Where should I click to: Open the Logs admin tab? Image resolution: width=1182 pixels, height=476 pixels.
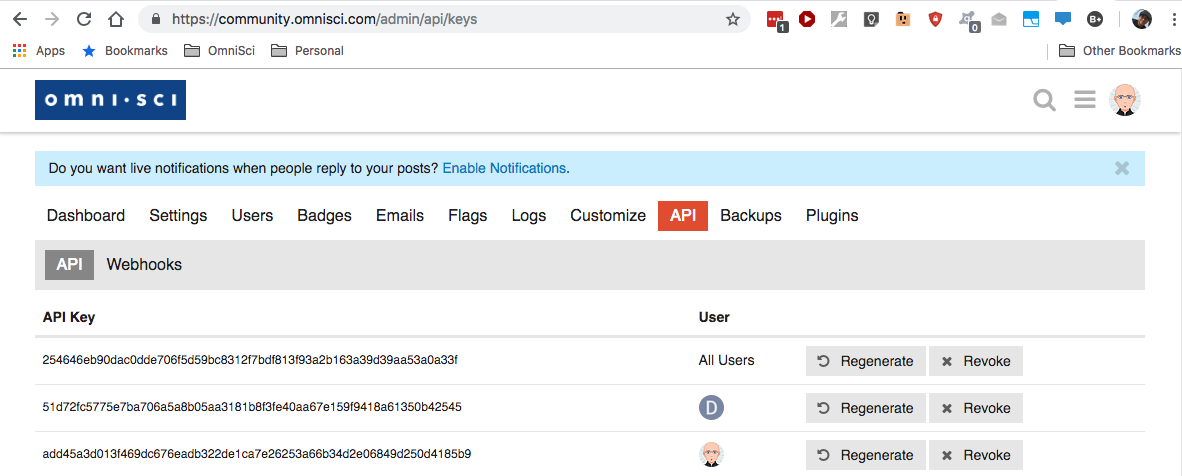(x=528, y=216)
